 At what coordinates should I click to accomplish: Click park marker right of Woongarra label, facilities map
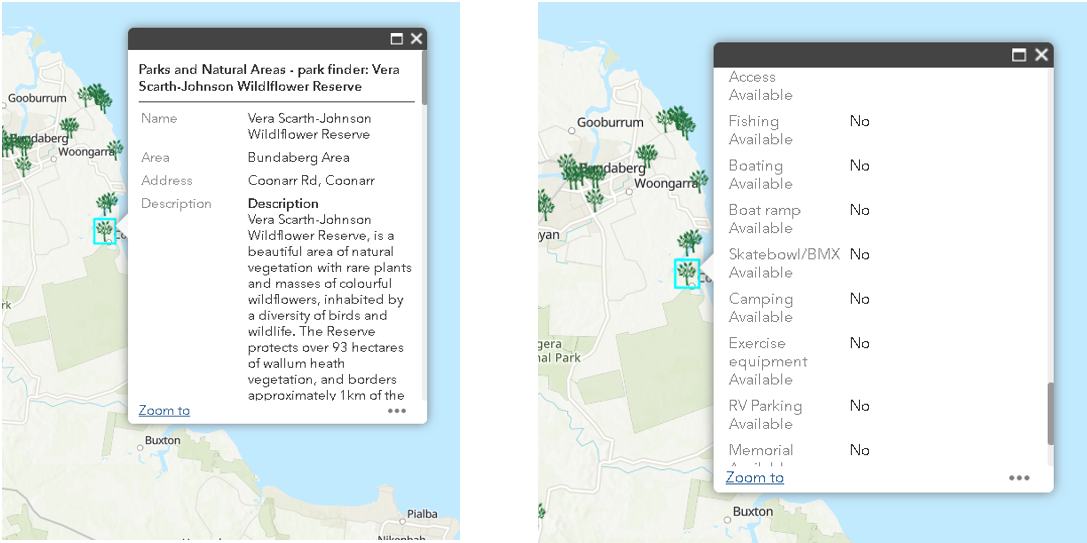tap(699, 181)
